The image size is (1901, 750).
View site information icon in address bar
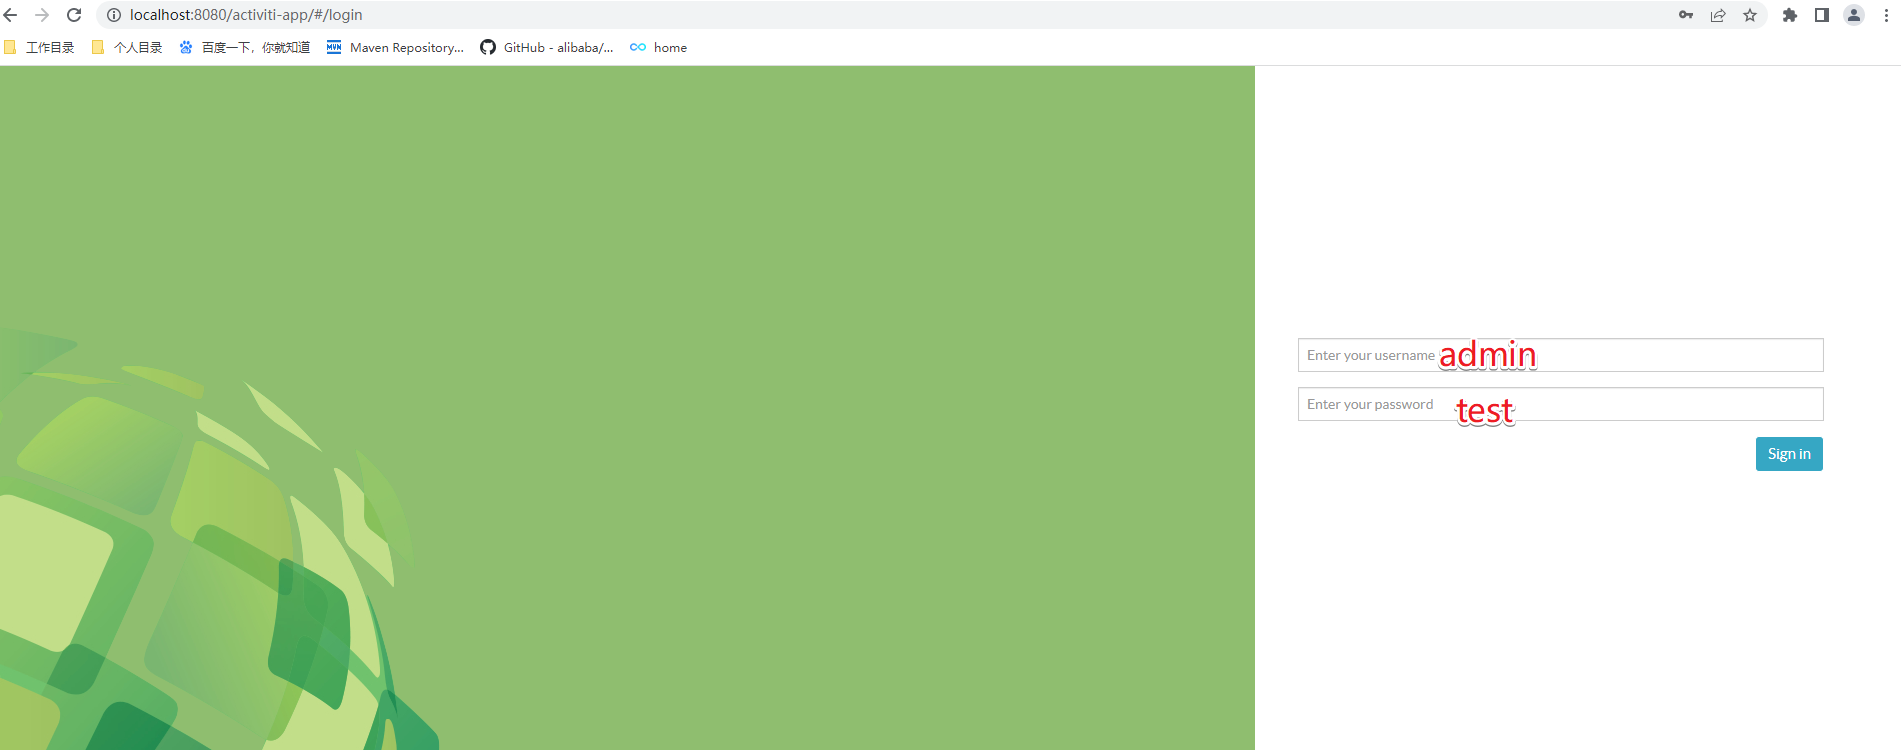click(x=114, y=15)
